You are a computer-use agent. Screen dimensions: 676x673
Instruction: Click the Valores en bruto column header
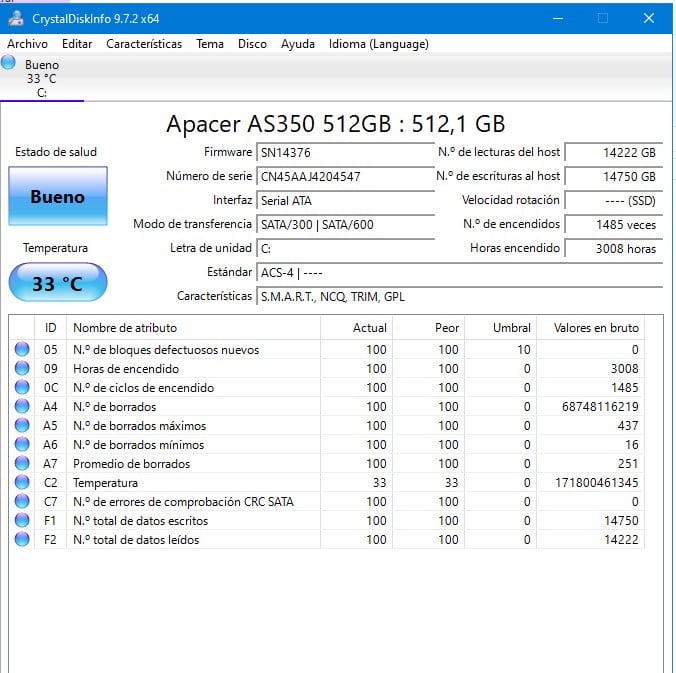[591, 328]
